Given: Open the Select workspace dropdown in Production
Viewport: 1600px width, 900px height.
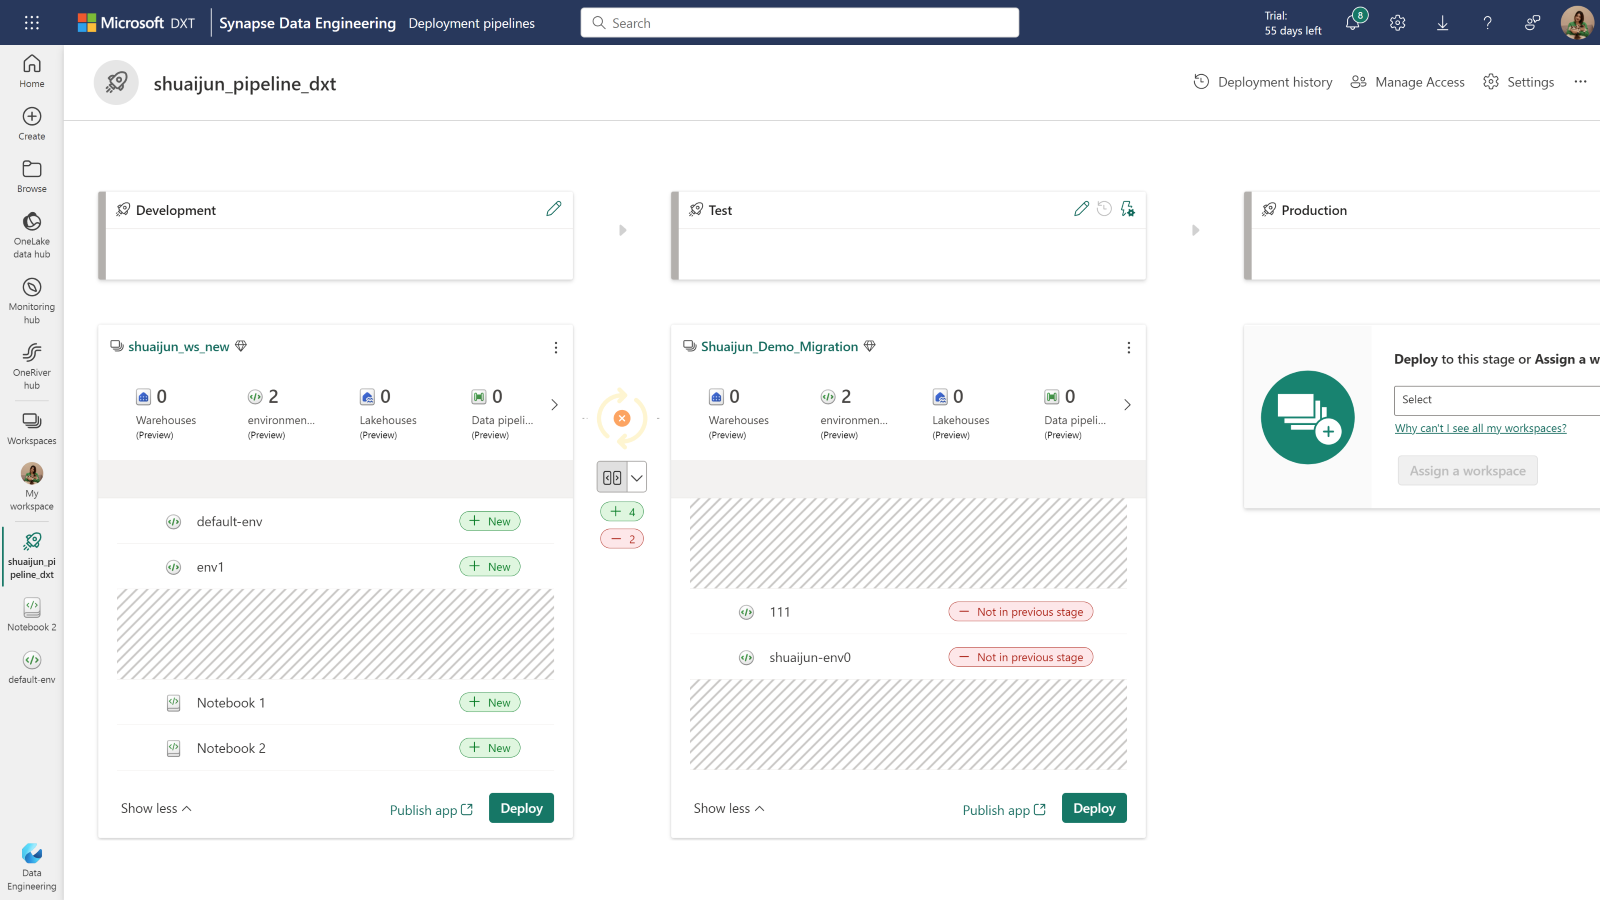Looking at the screenshot, I should pos(1497,400).
